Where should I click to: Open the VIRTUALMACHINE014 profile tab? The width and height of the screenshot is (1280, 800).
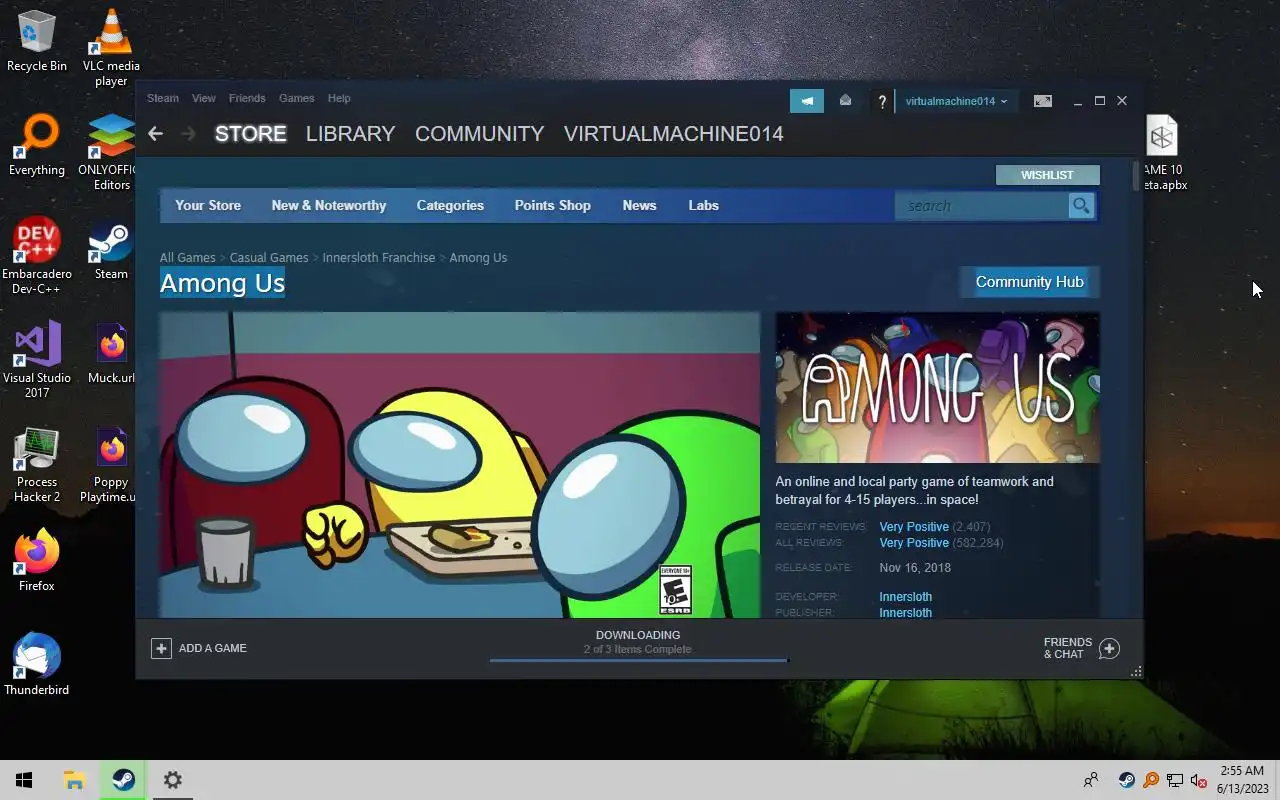(x=674, y=134)
